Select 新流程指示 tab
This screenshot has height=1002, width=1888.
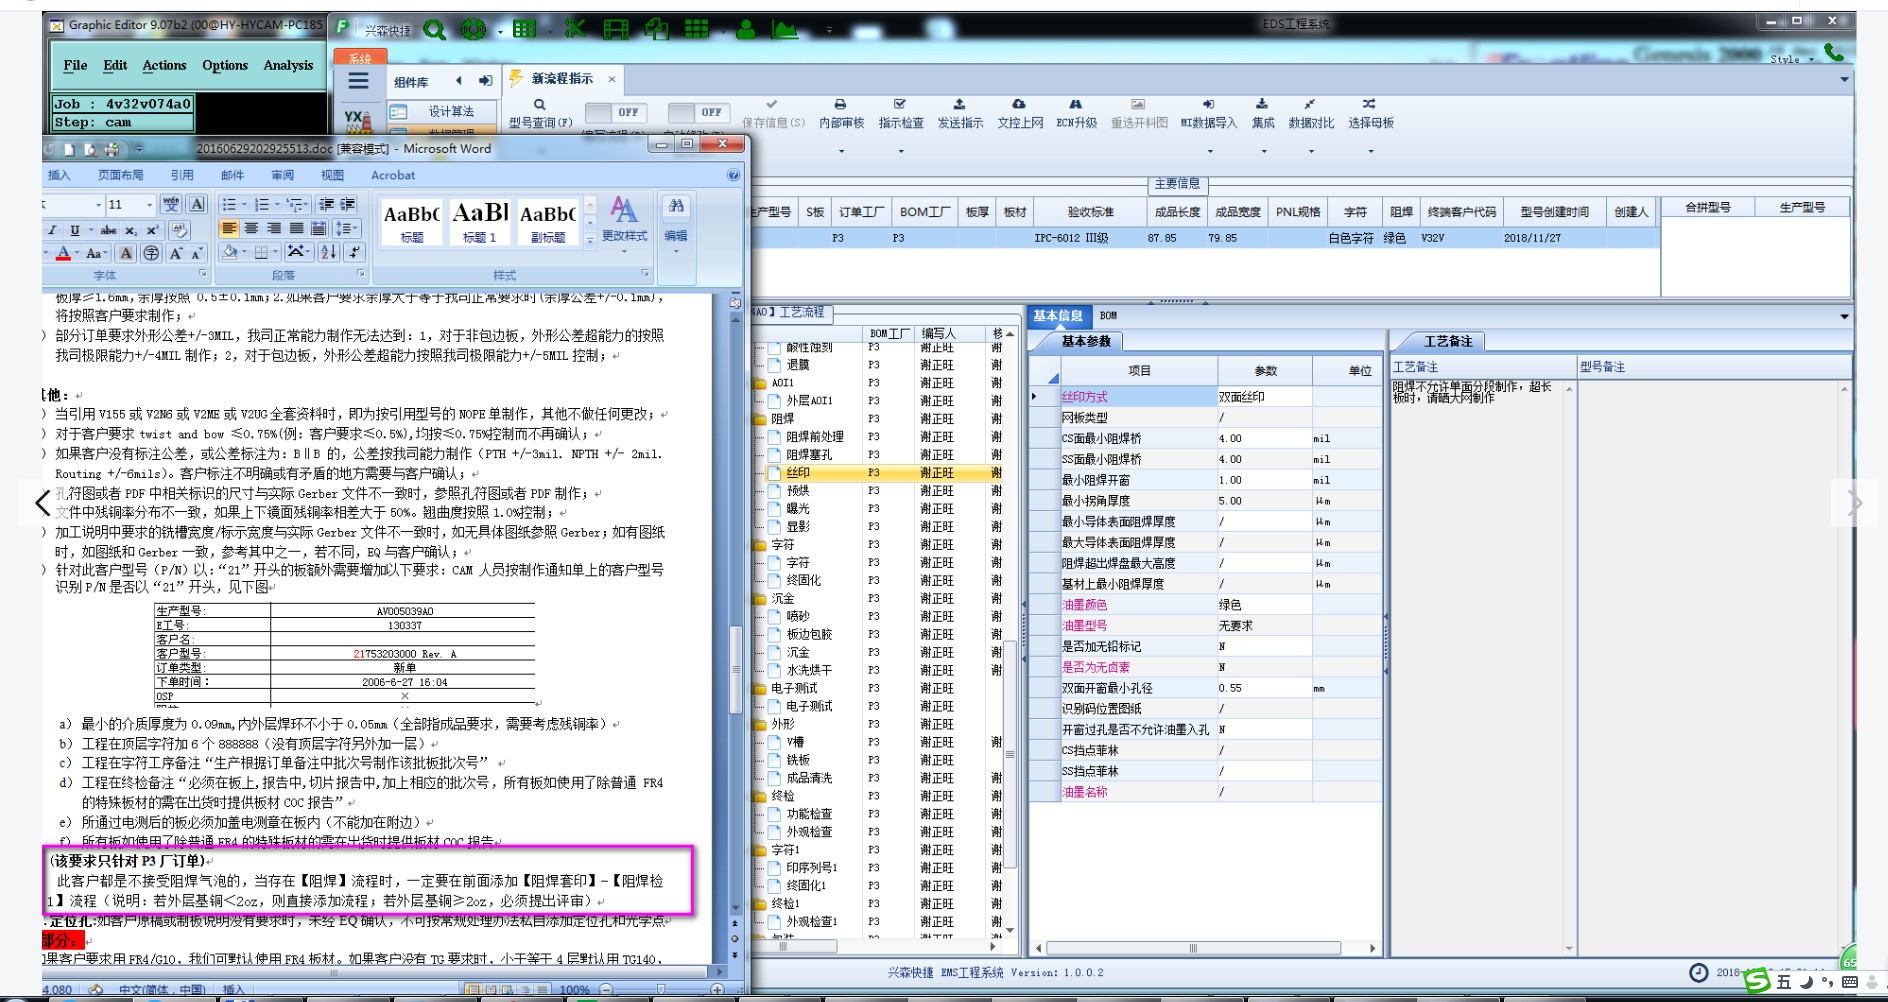[563, 78]
